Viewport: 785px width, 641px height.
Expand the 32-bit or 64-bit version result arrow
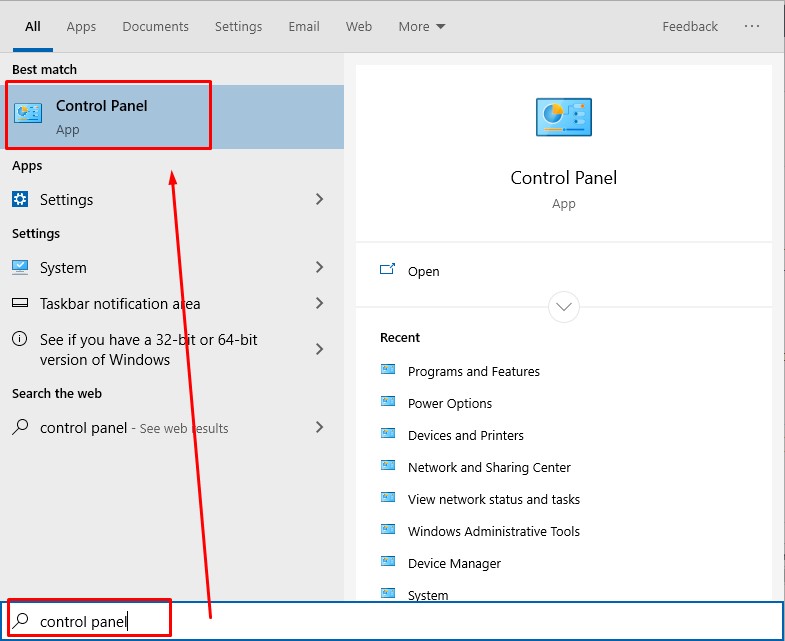(x=319, y=349)
